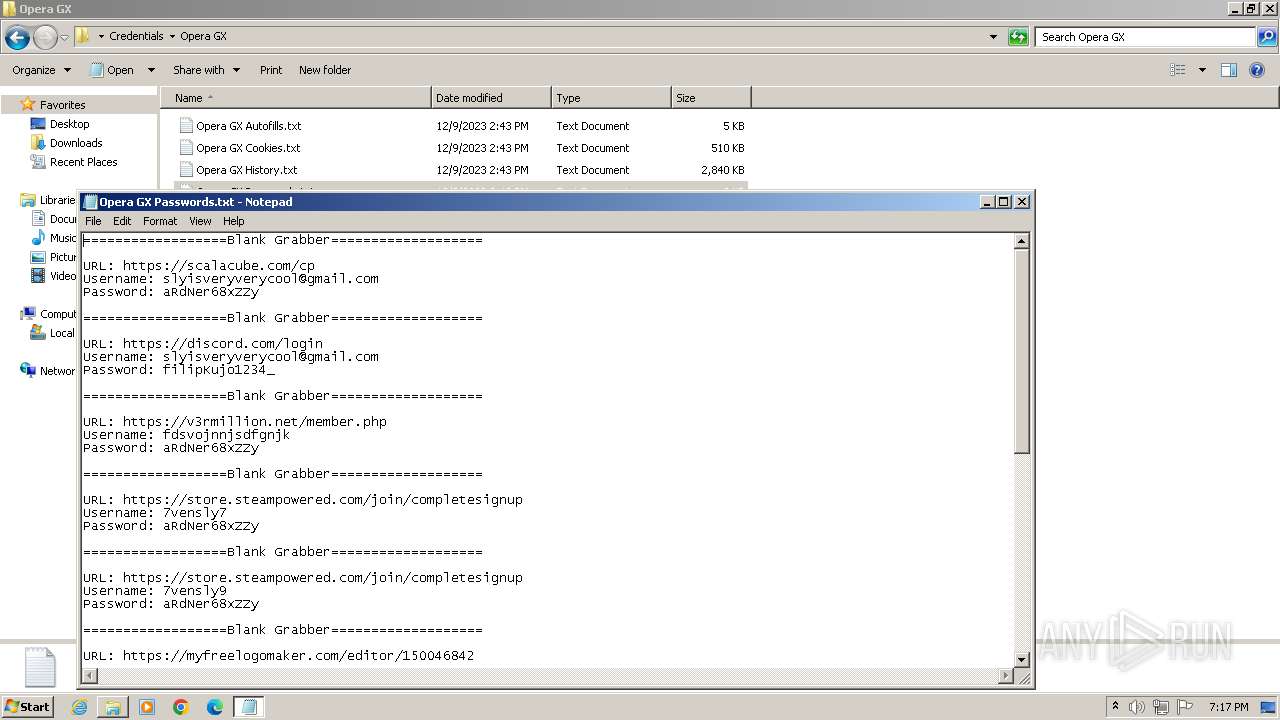
Task: Switch to the Notepad taskbar button
Action: click(249, 707)
